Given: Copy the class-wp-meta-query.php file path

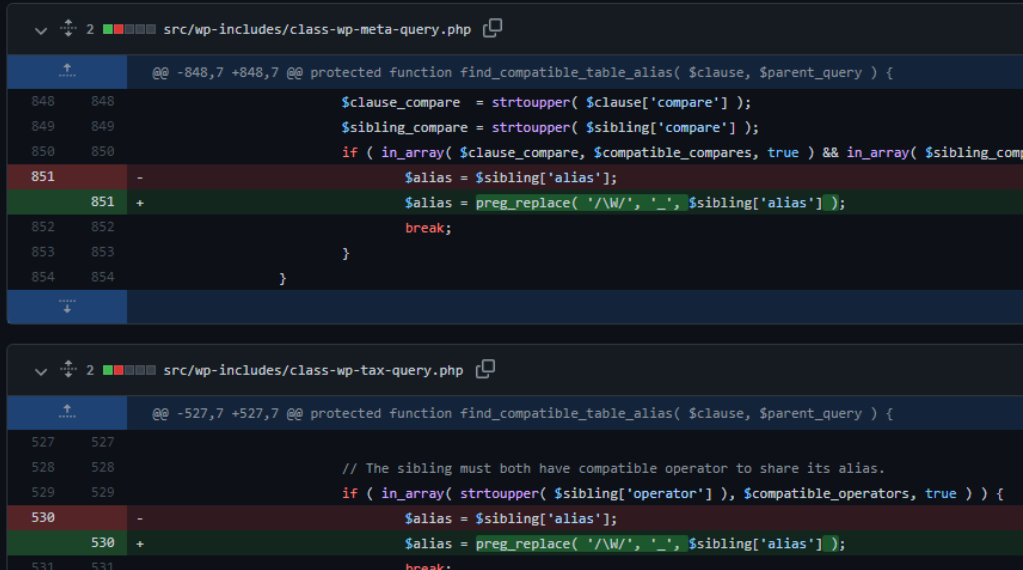Looking at the screenshot, I should 493,28.
